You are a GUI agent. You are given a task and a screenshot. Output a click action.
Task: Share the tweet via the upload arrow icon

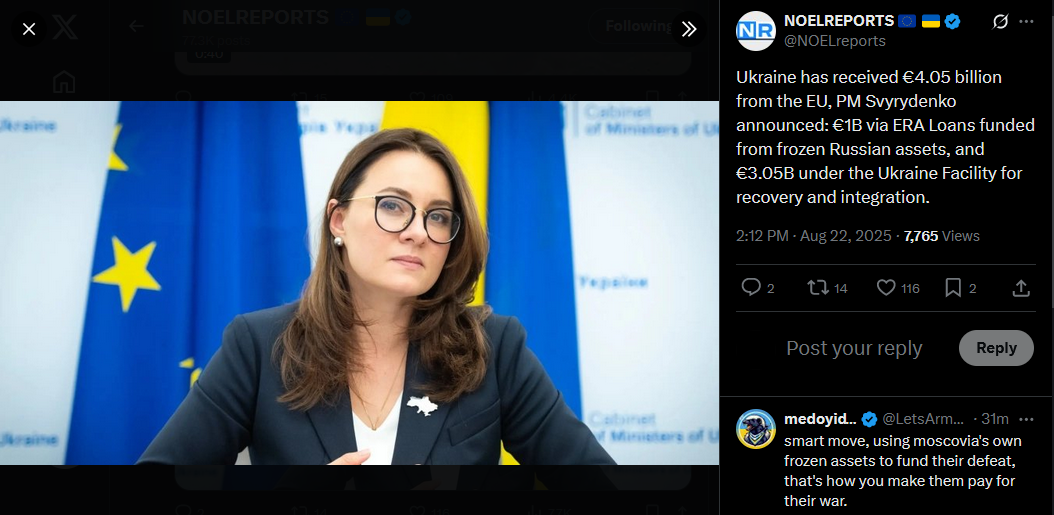point(1021,288)
